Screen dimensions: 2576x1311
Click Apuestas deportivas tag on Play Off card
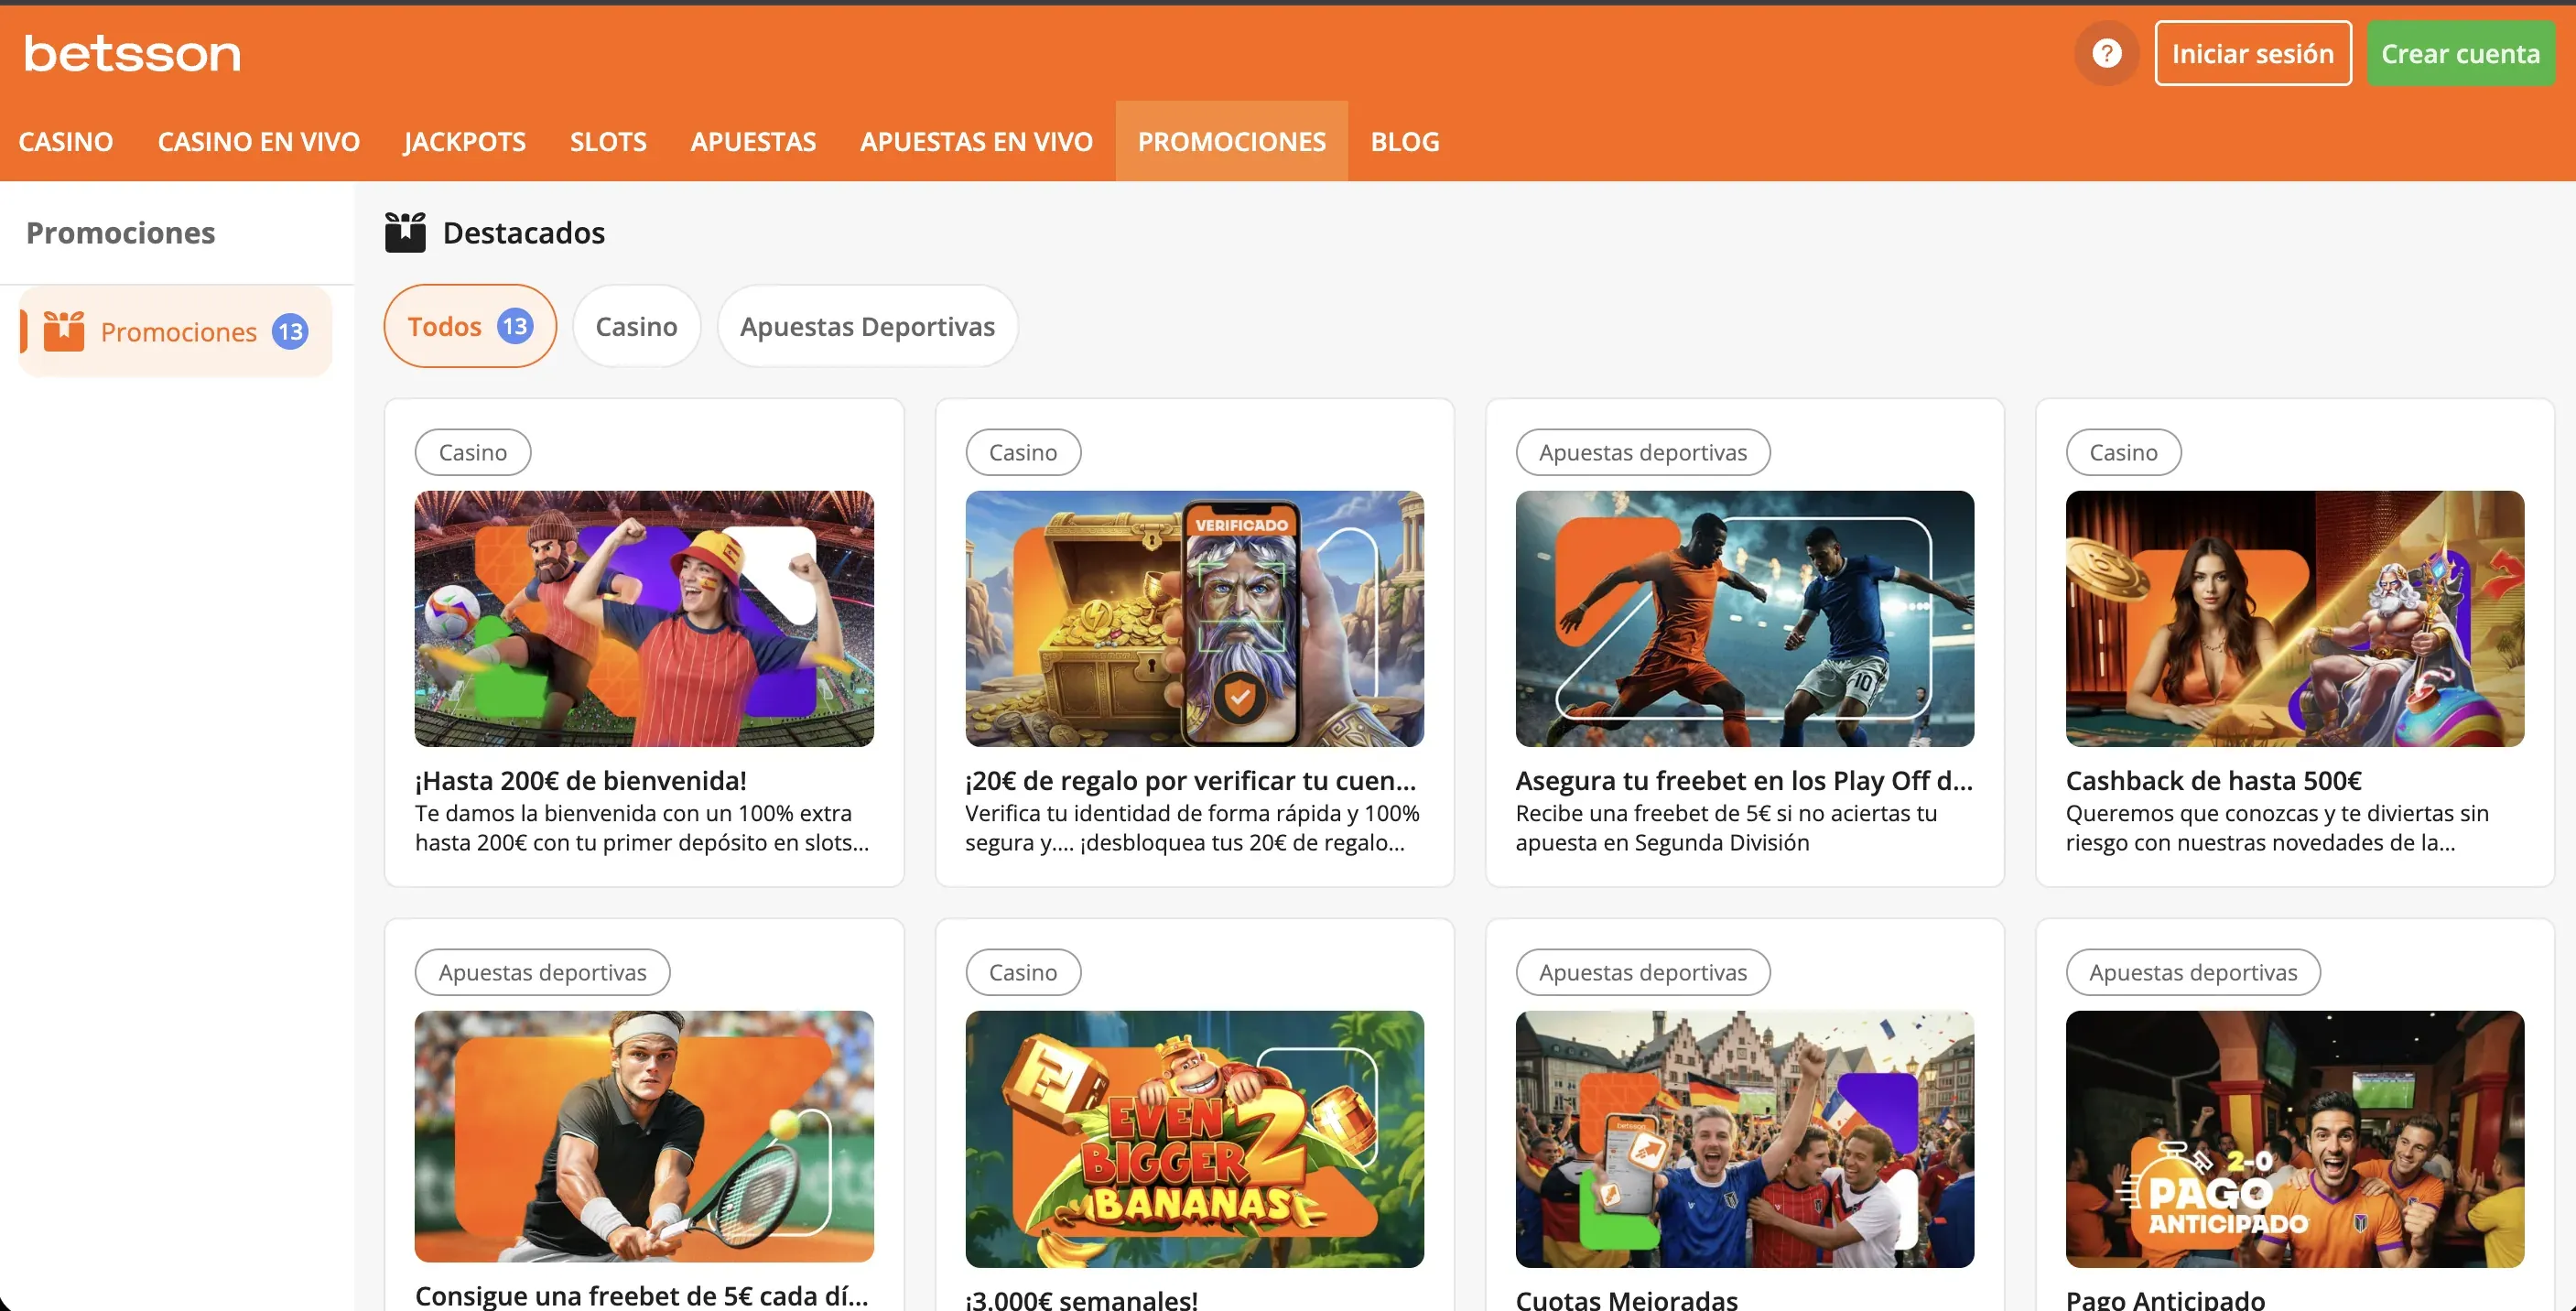(x=1643, y=452)
